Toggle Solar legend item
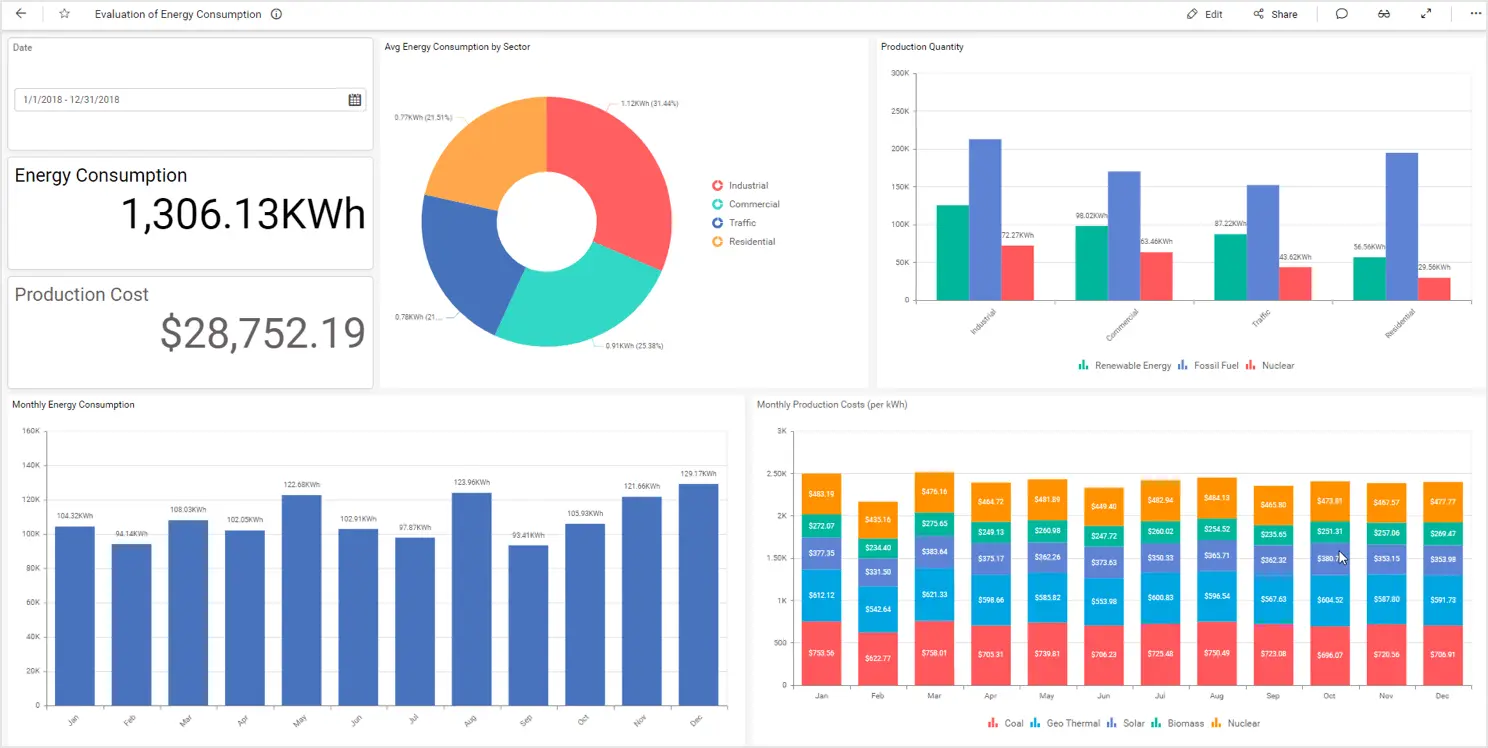Image resolution: width=1488 pixels, height=748 pixels. point(1125,723)
